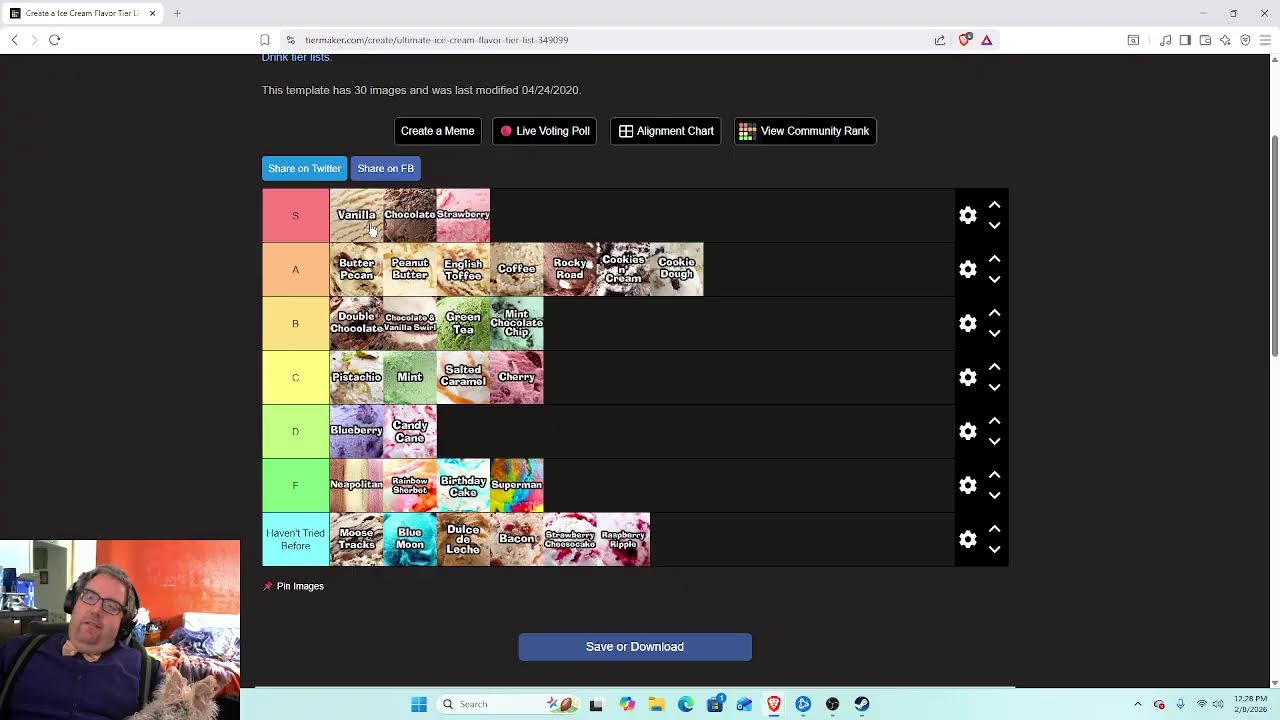1280x720 pixels.
Task: Open Brave Rewards triangle icon
Action: 986,40
